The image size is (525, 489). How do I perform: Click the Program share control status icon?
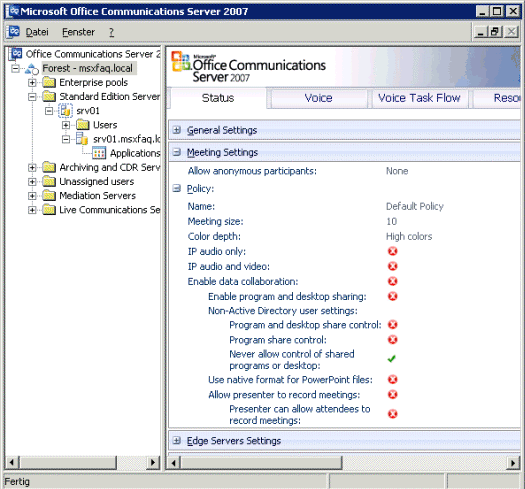coord(392,340)
